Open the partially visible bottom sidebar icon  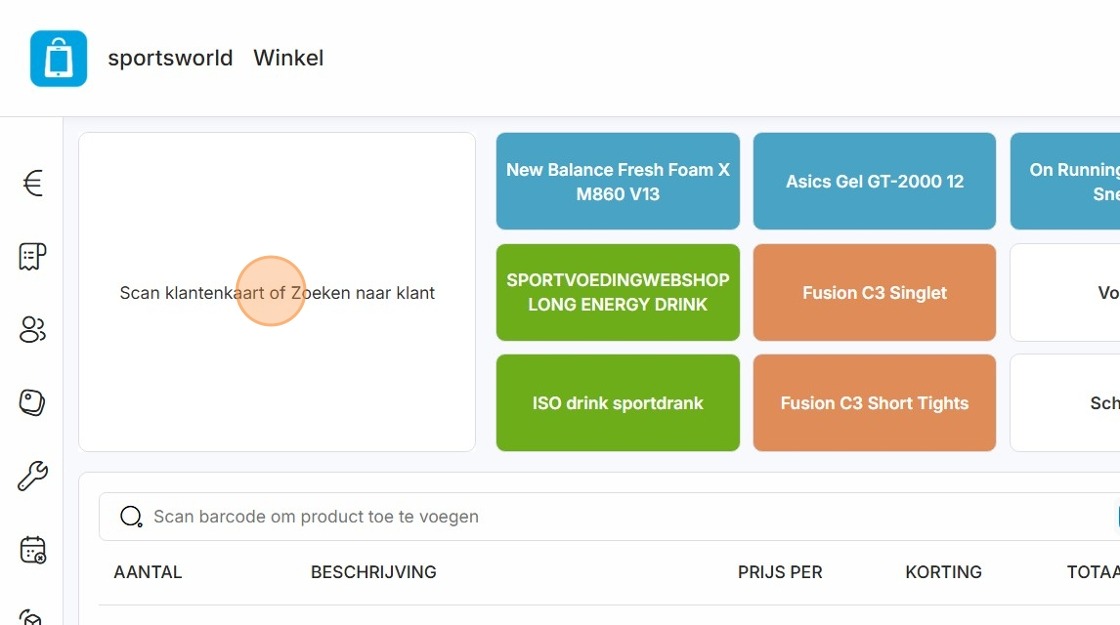[30, 617]
